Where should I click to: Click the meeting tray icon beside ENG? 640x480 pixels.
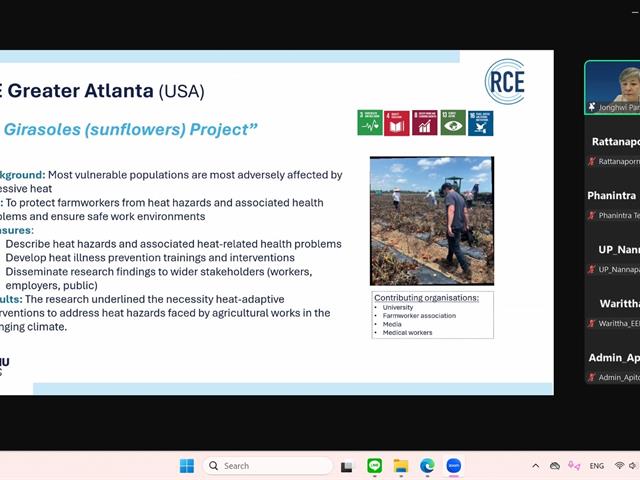pyautogui.click(x=574, y=466)
